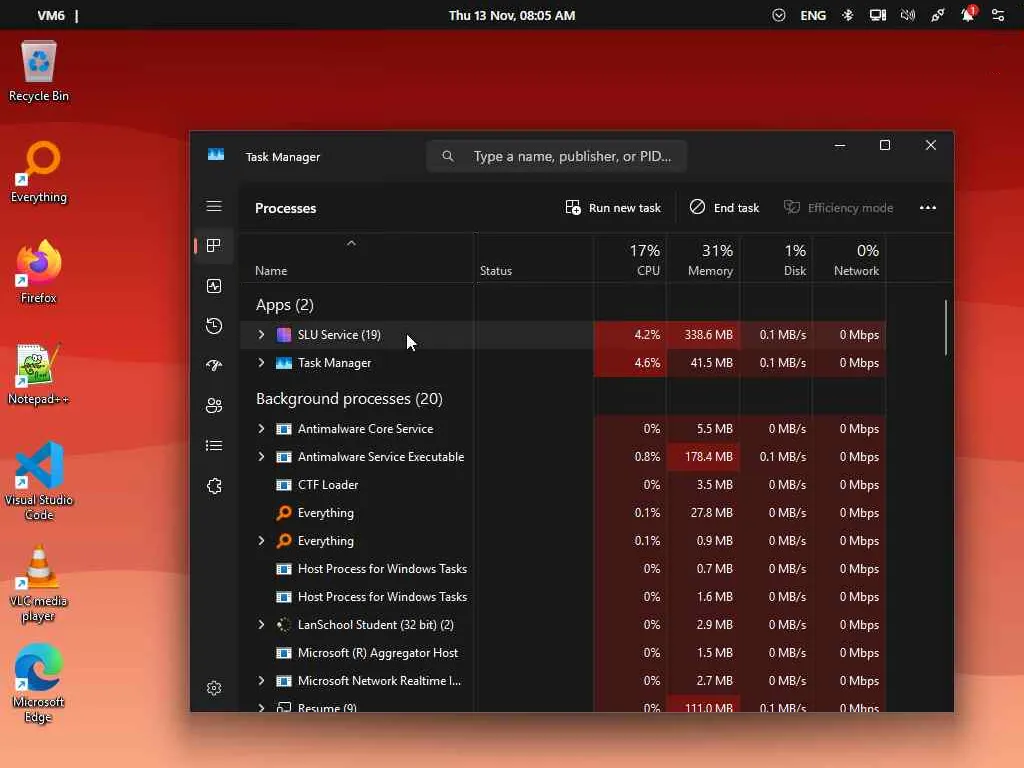Image resolution: width=1024 pixels, height=768 pixels.
Task: Open the control sliders icon in top bar
Action: (998, 15)
